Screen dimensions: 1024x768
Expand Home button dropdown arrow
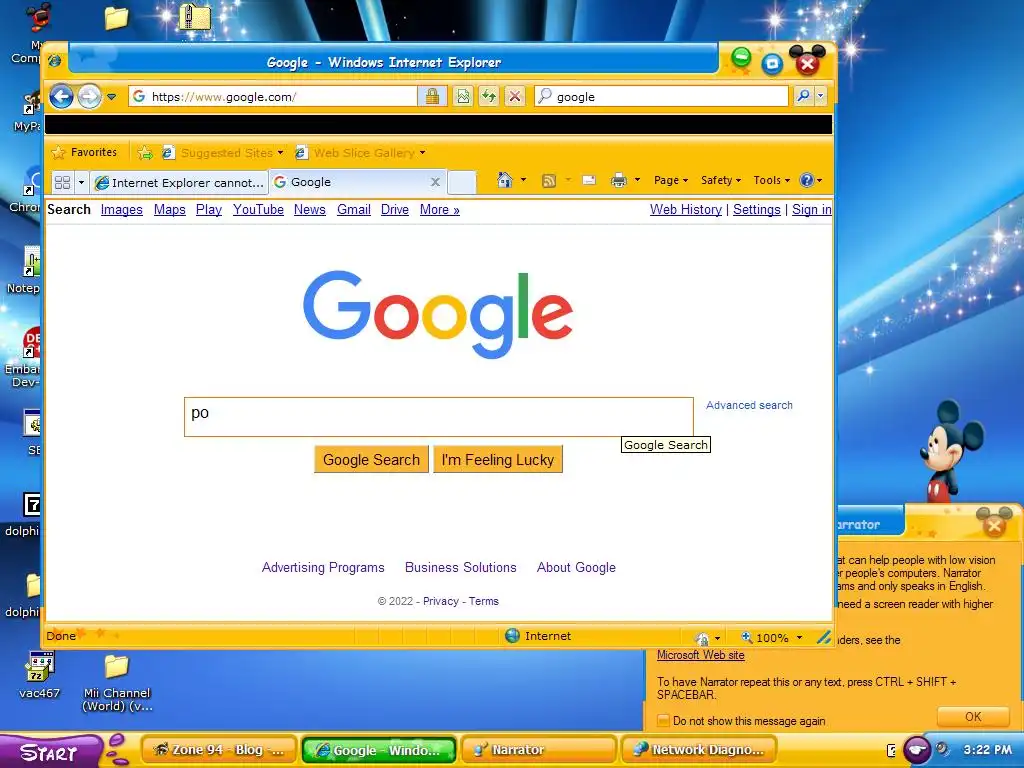pyautogui.click(x=523, y=180)
